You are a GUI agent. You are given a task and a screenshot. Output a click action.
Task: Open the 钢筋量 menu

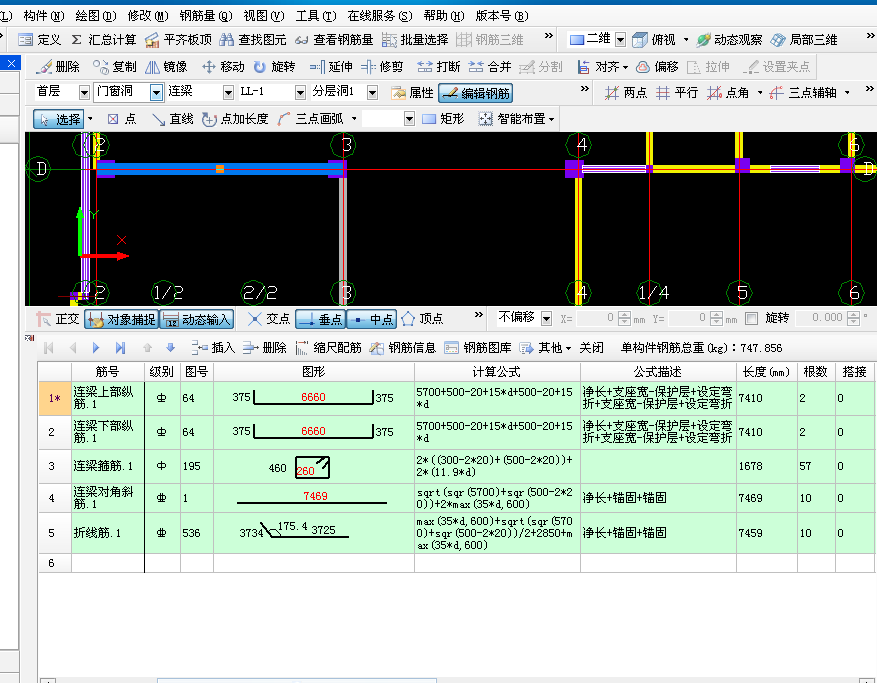(x=205, y=16)
